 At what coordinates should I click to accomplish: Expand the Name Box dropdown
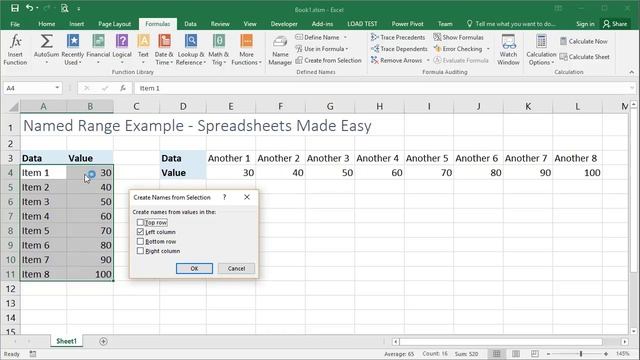(x=57, y=88)
